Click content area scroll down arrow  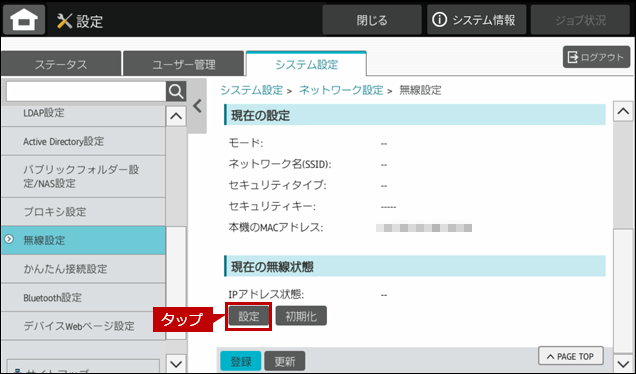[x=623, y=363]
